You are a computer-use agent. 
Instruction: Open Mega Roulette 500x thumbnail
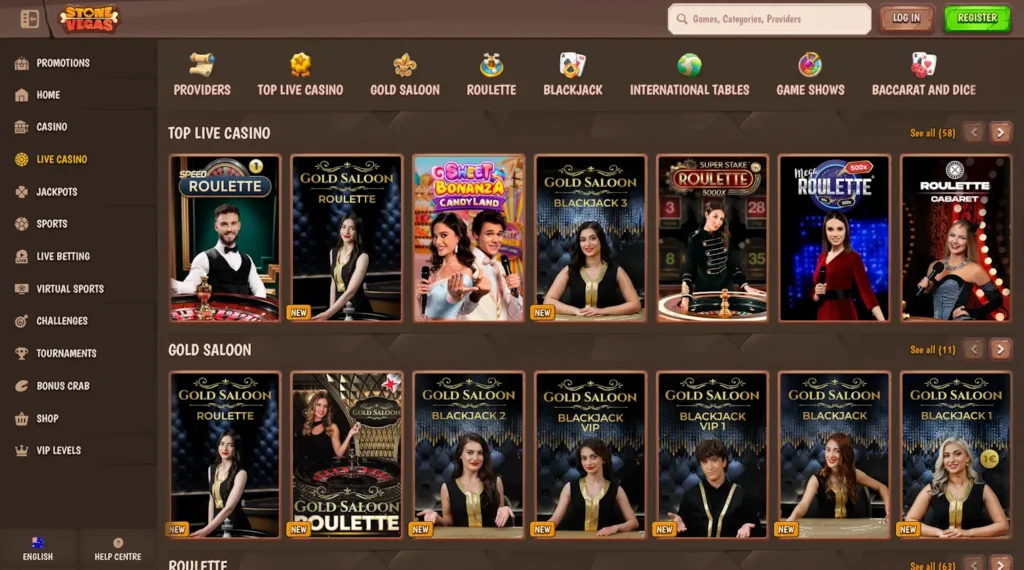pyautogui.click(x=834, y=238)
